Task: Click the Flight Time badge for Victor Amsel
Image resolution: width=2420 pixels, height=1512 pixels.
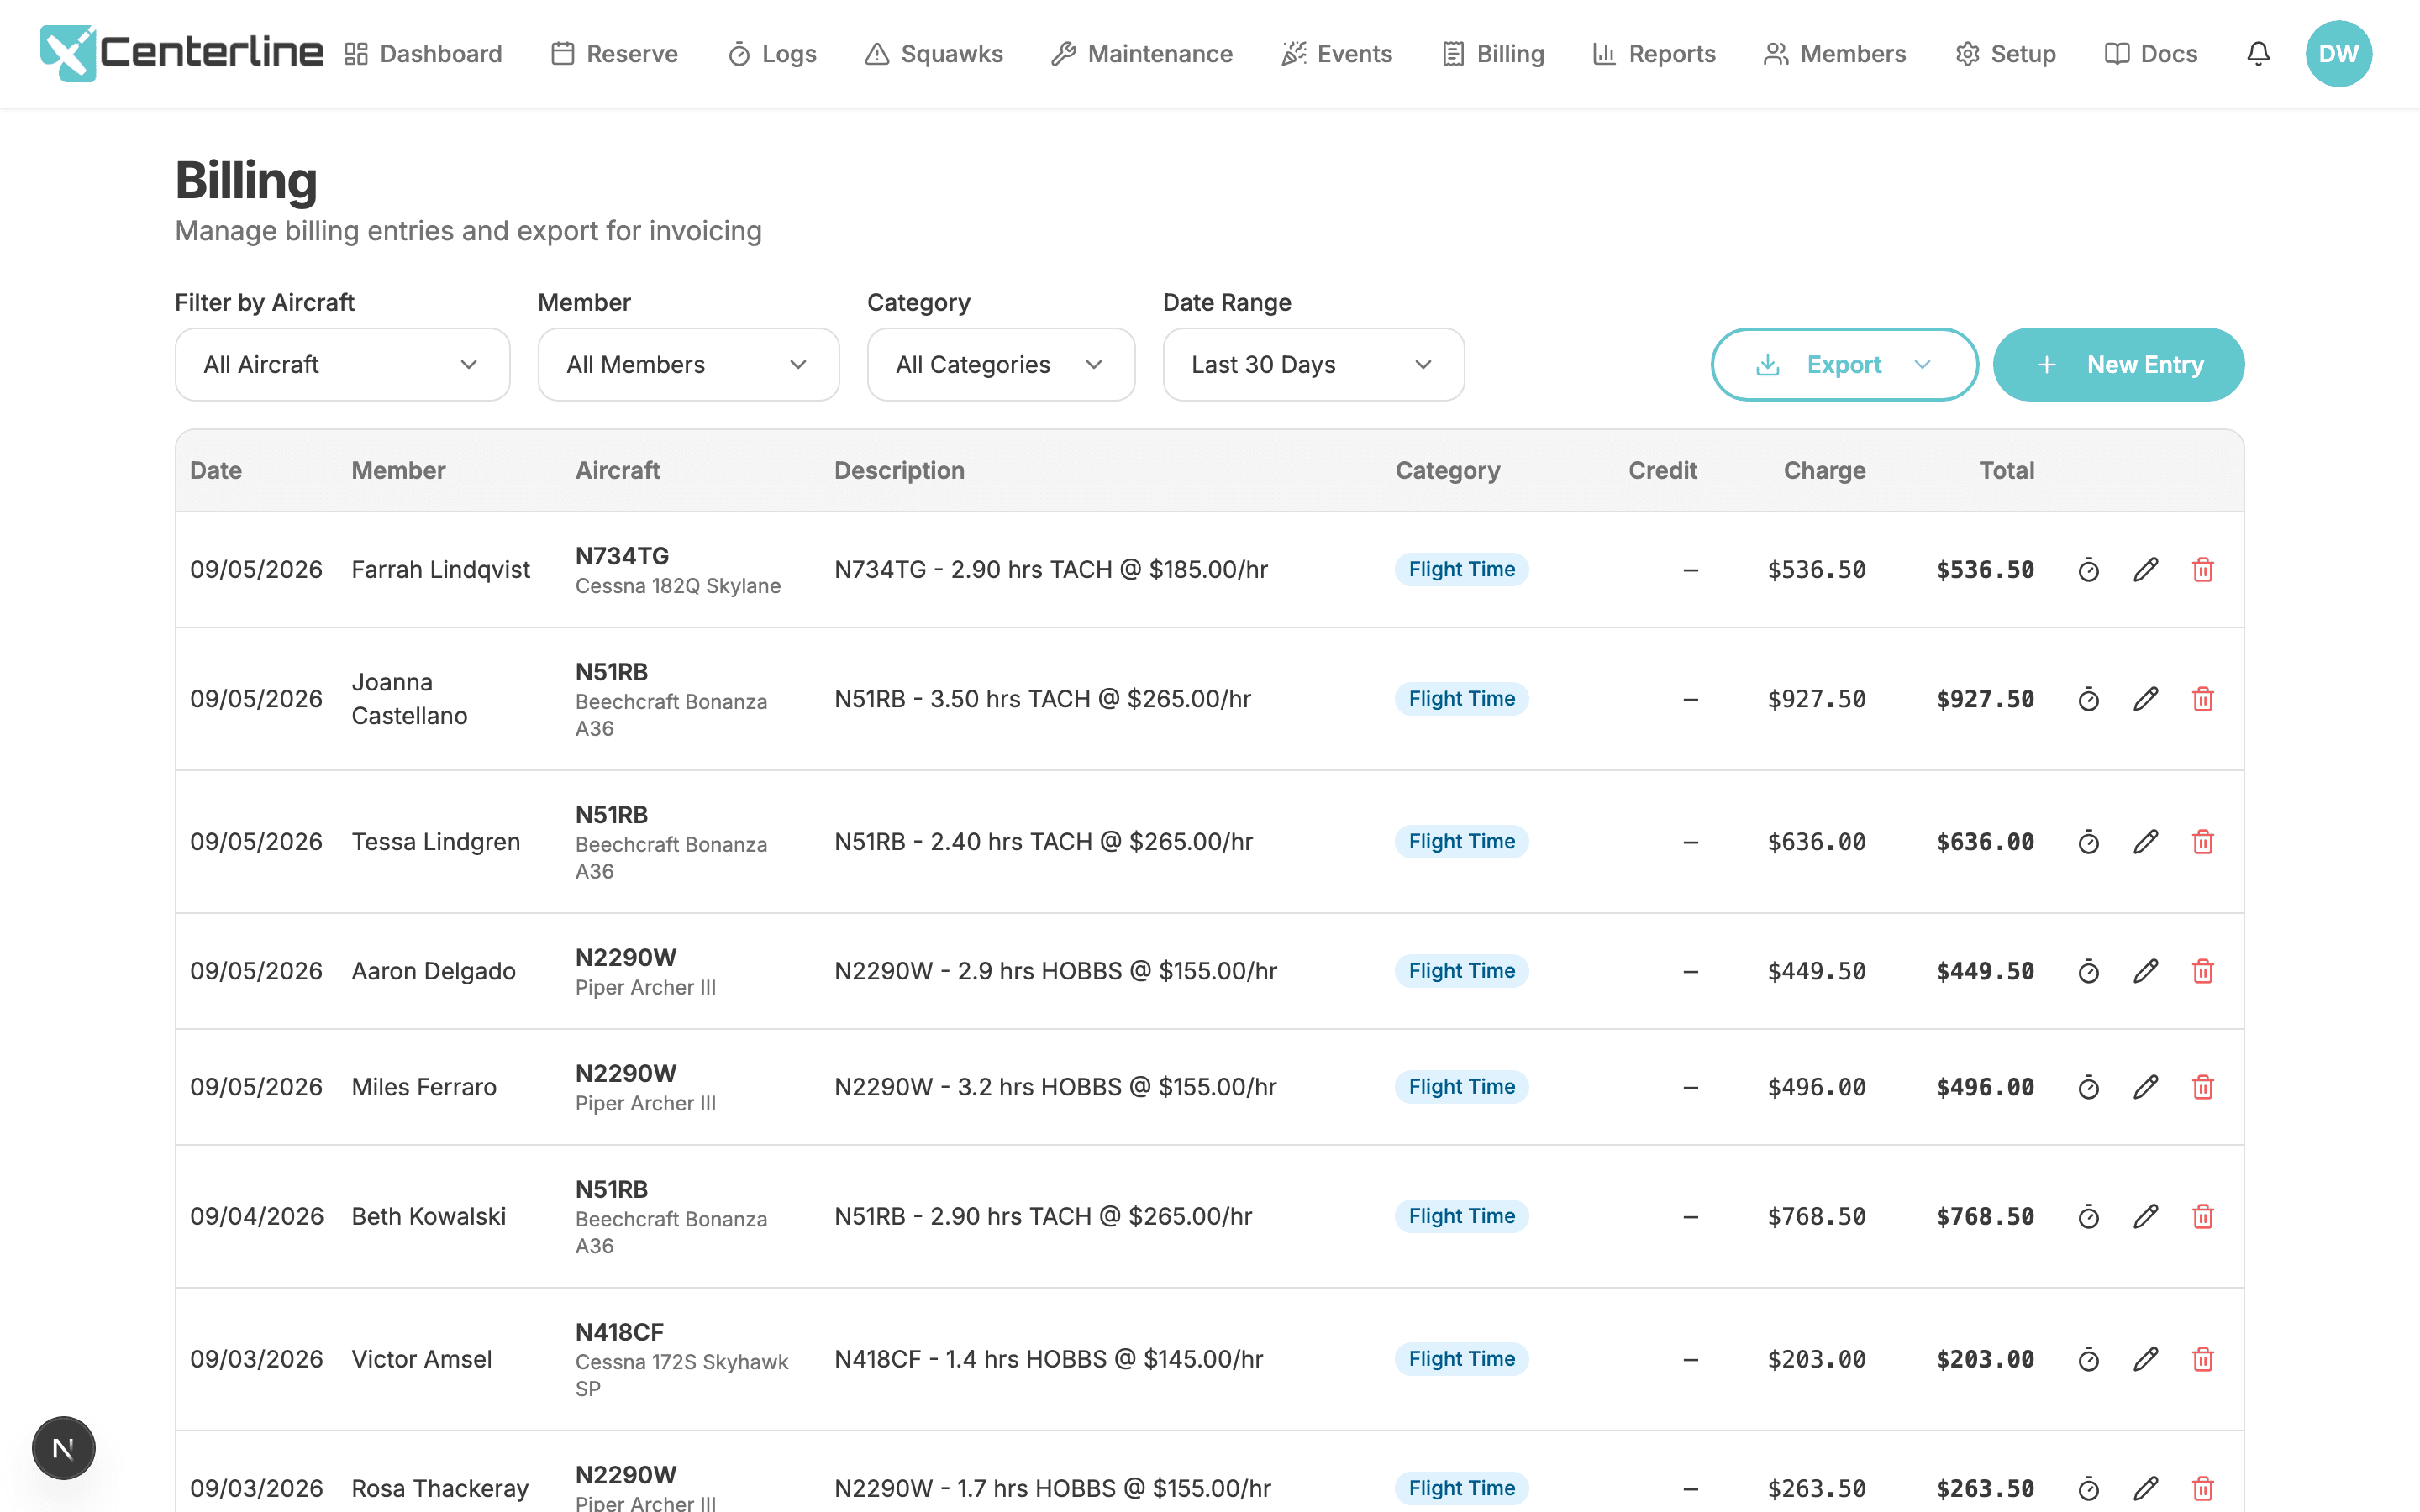Action: 1461,1359
